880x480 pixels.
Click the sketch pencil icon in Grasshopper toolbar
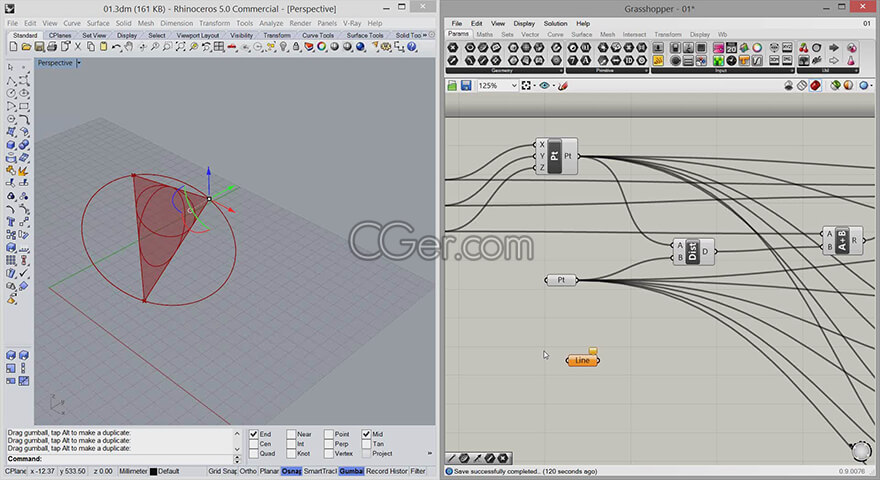(562, 85)
